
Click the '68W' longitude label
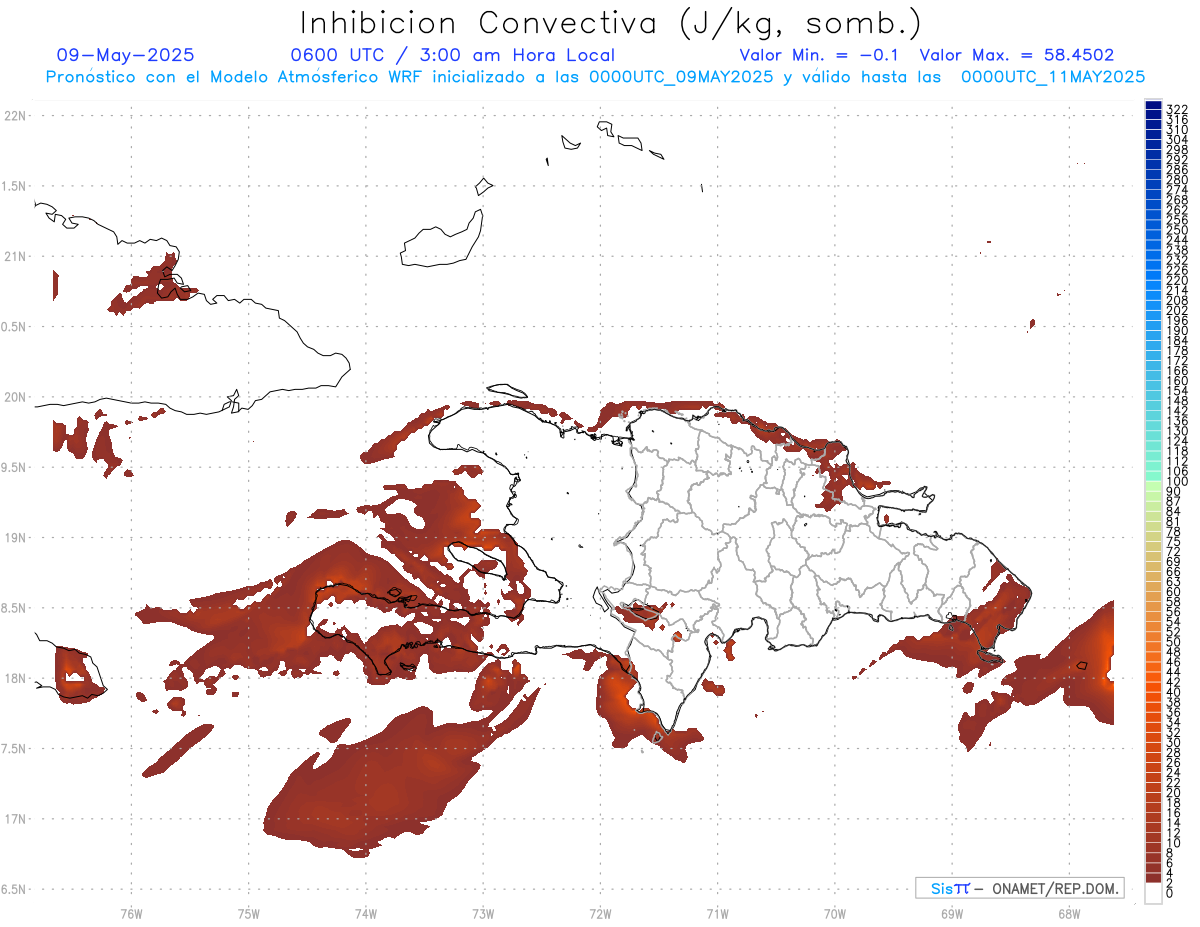[1068, 913]
